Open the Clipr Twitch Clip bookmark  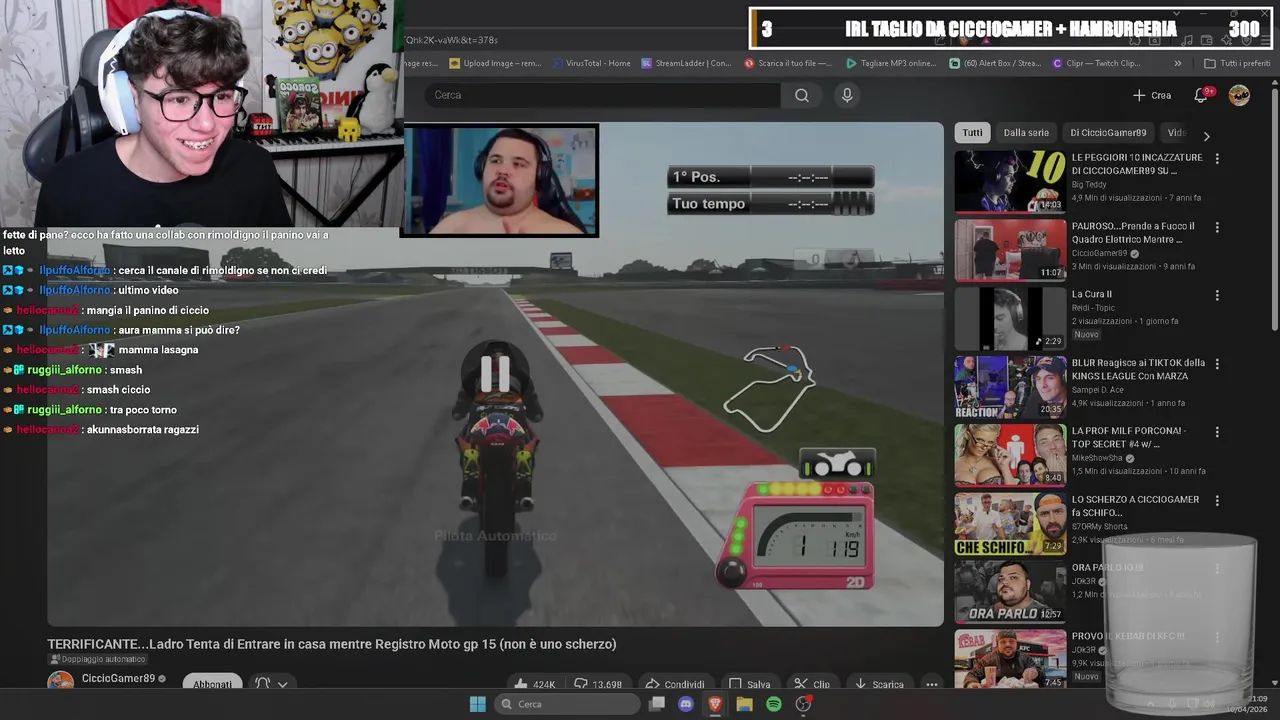coord(1097,63)
